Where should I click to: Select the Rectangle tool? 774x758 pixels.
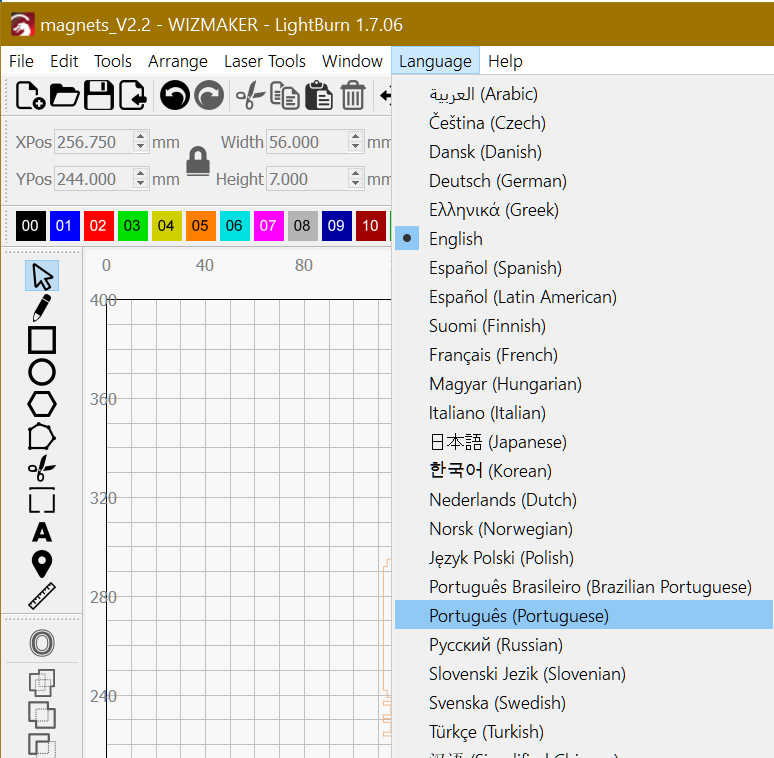42,340
